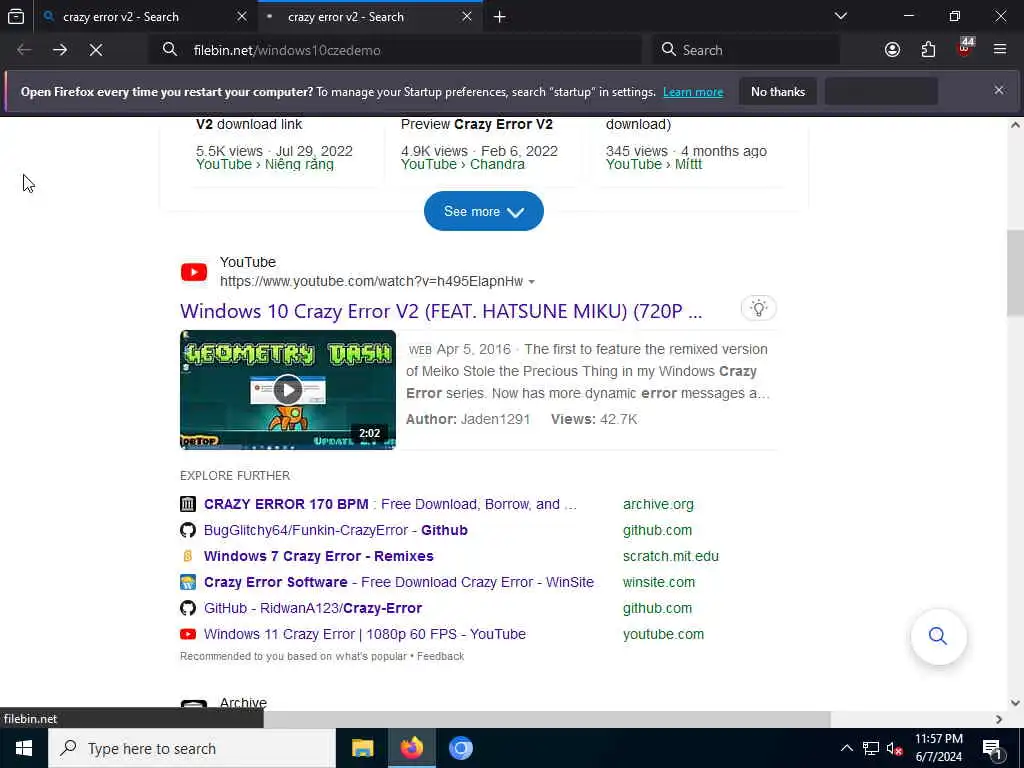Open 'Windows 10 Crazy Error V2 (FEAT. HATSUNE MIKU)' result
This screenshot has width=1024, height=768.
(x=441, y=311)
